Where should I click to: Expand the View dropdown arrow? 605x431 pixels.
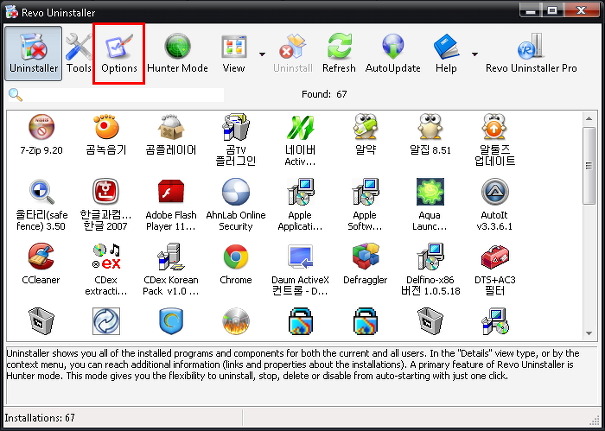pyautogui.click(x=262, y=54)
